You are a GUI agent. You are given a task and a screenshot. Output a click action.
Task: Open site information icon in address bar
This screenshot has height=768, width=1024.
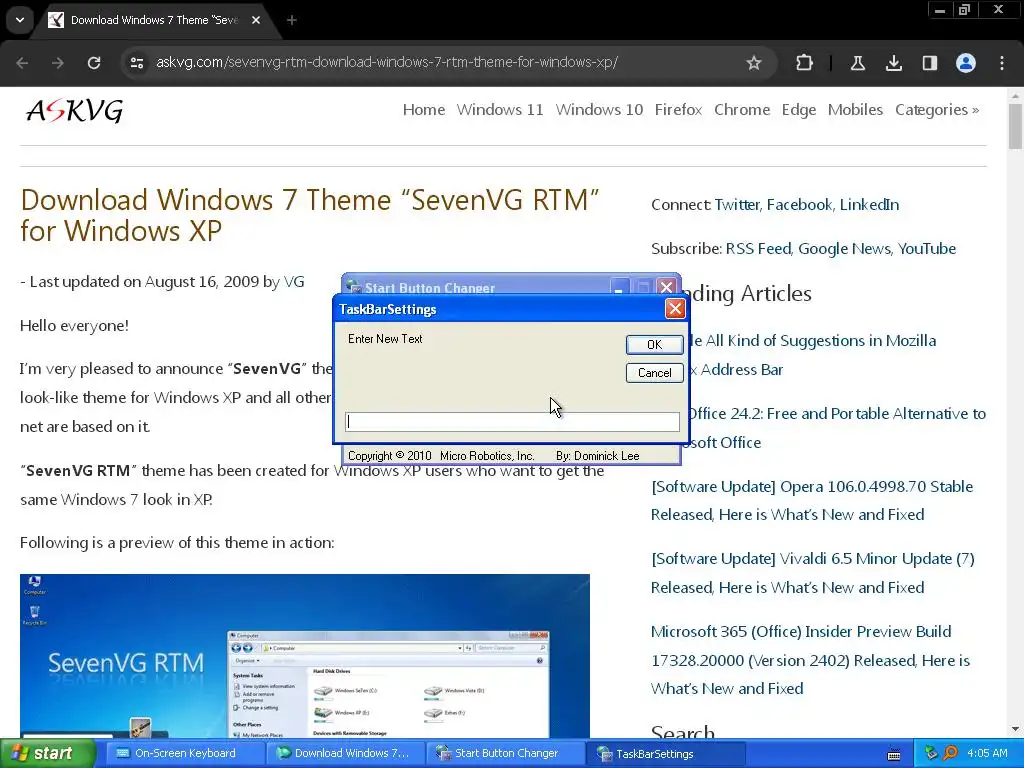(x=136, y=63)
